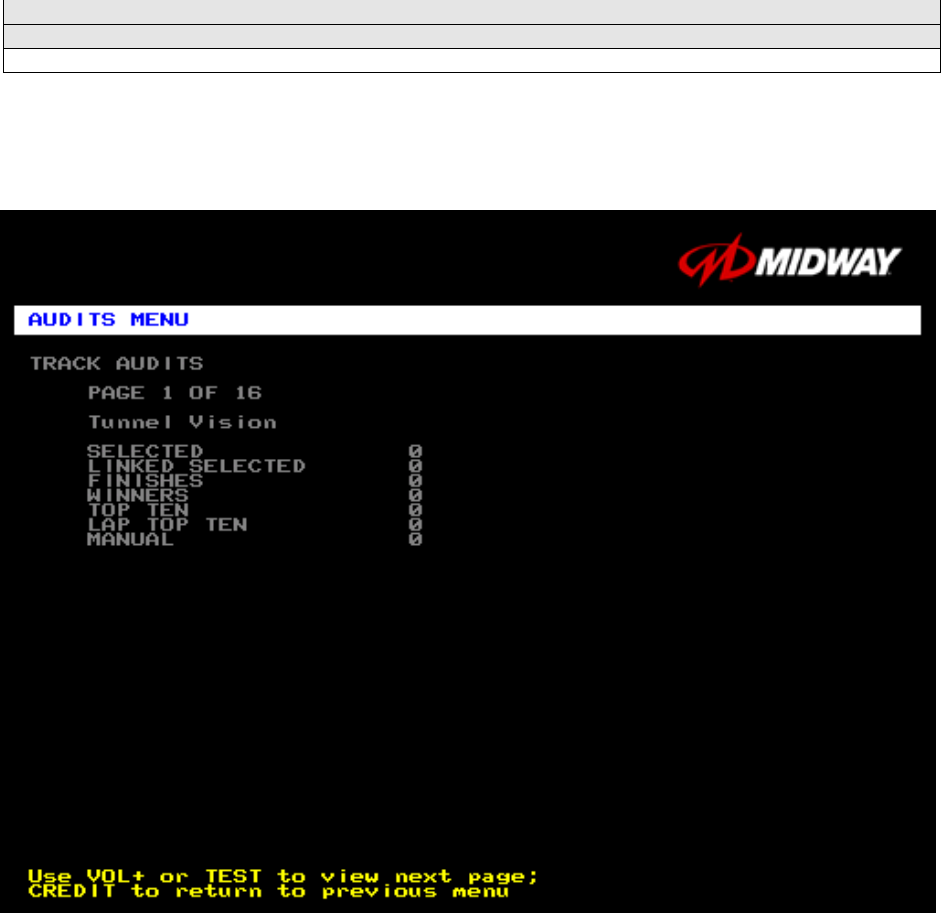Click the SELECTED row's 0 value
The height and width of the screenshot is (913, 941).
[415, 451]
